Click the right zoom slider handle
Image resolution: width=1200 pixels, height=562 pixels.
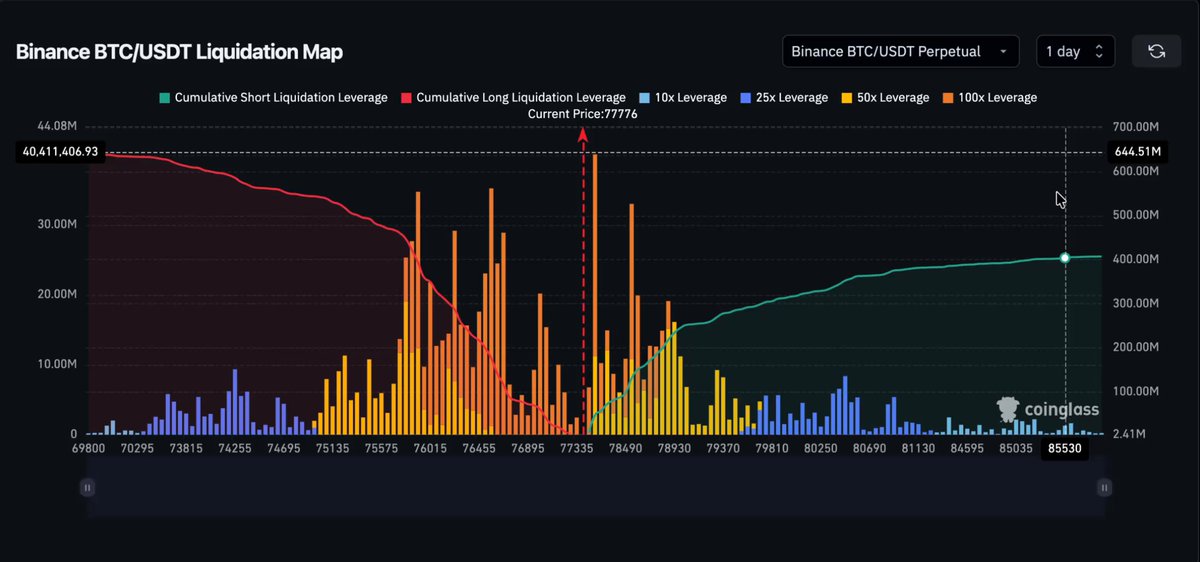pyautogui.click(x=1104, y=488)
